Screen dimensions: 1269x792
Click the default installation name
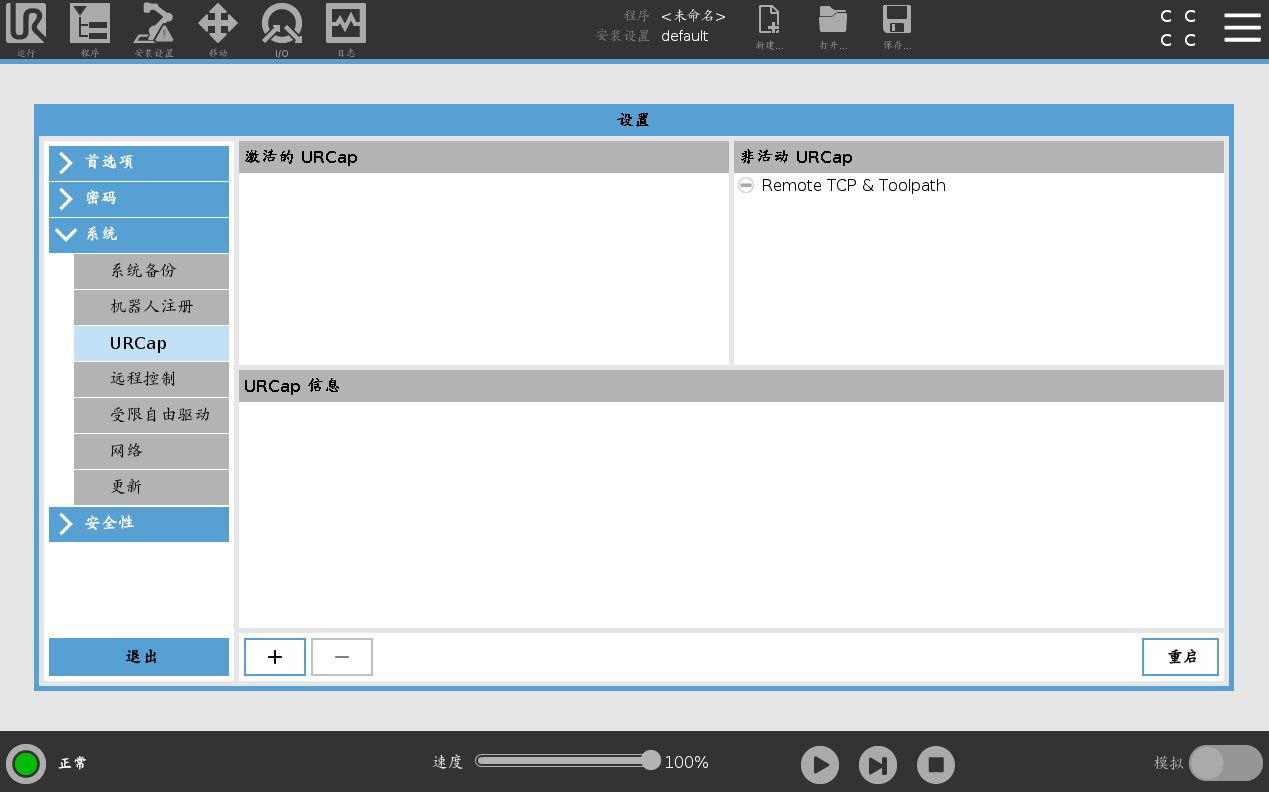pyautogui.click(x=685, y=36)
